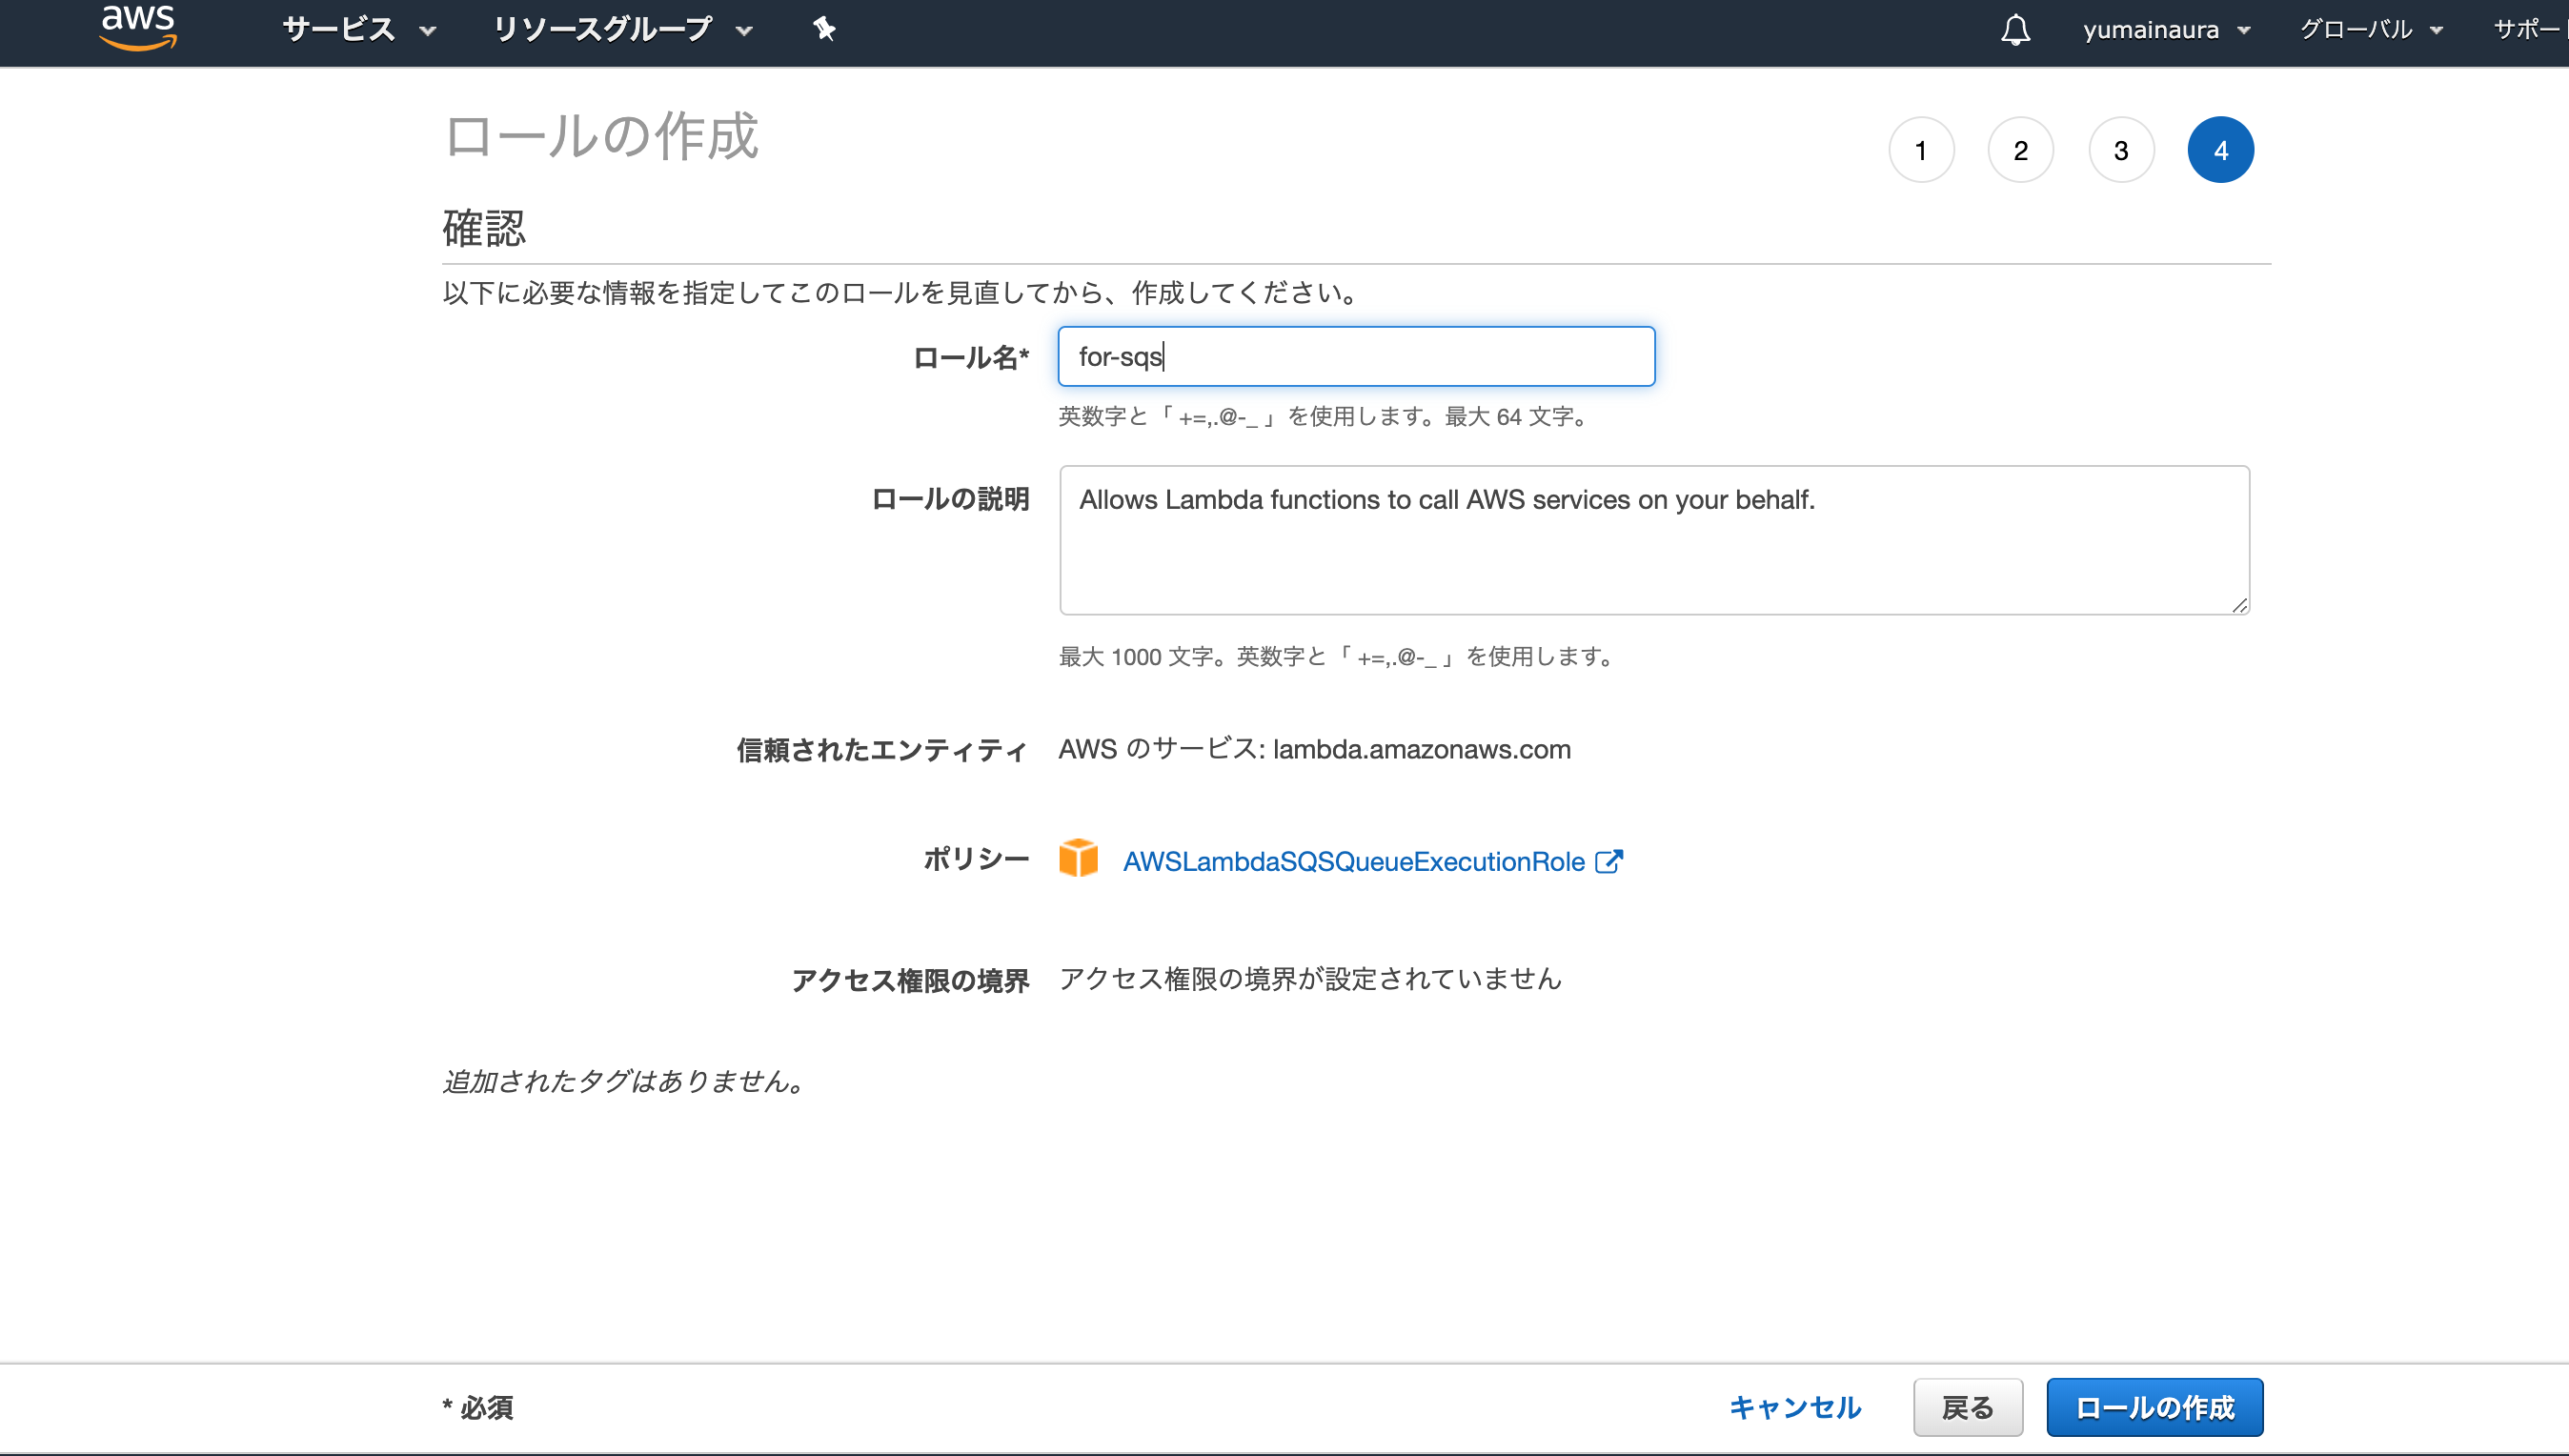
Task: Click the 戻る back button
Action: 1967,1407
